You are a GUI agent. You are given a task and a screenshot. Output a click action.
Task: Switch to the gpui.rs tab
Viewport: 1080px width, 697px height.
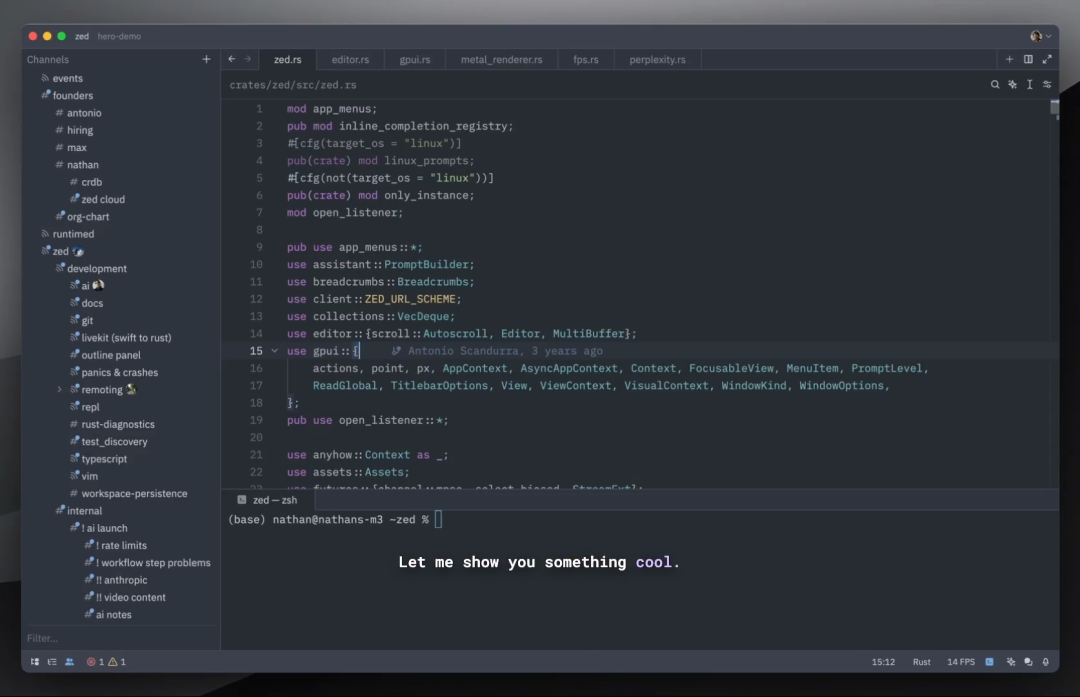(415, 59)
